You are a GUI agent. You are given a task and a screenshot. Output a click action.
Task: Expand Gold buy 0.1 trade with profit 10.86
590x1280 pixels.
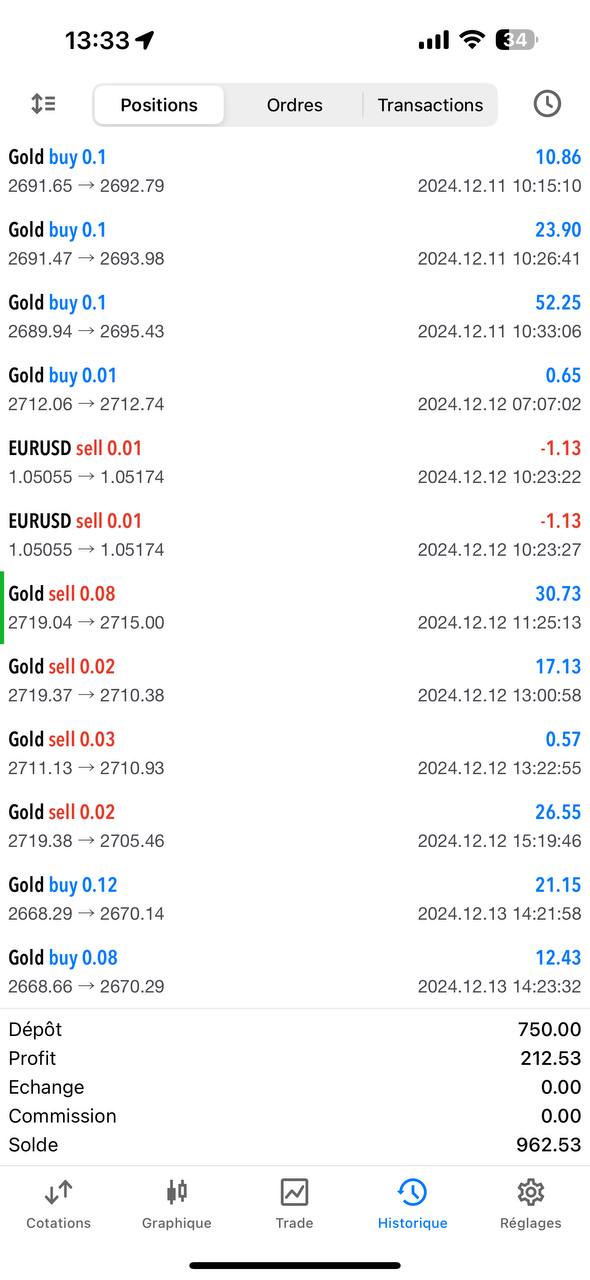tap(295, 171)
